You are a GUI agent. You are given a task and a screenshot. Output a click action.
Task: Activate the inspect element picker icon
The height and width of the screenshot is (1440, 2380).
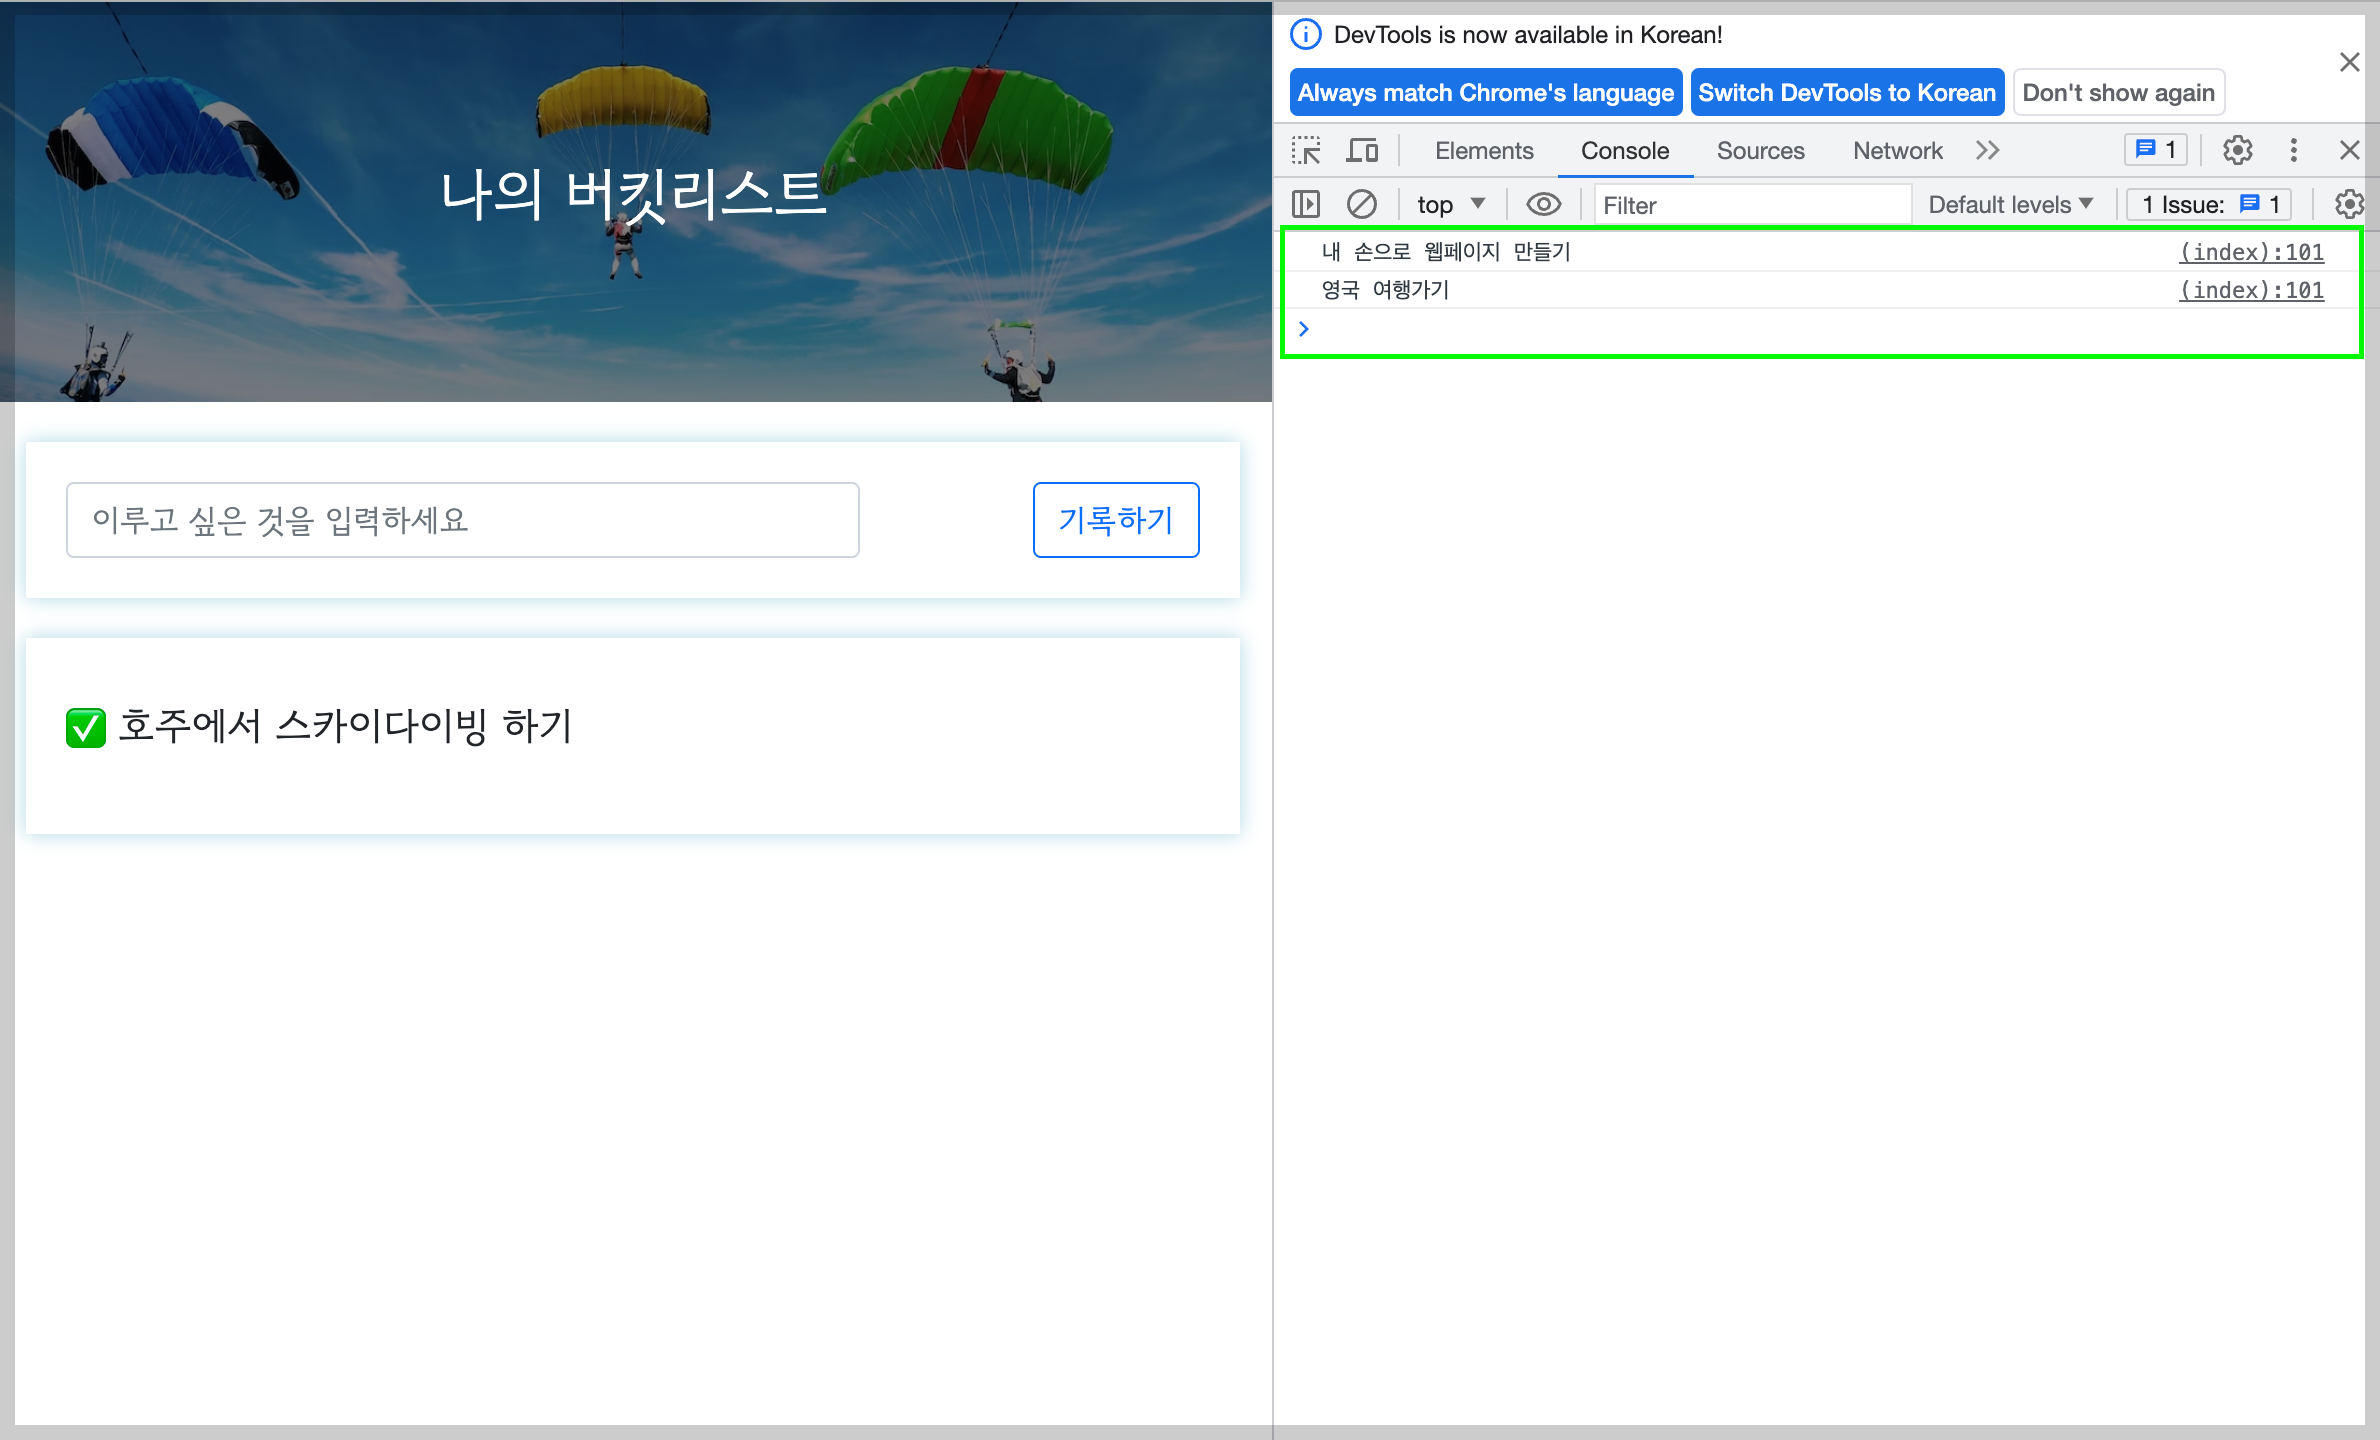pos(1306,151)
